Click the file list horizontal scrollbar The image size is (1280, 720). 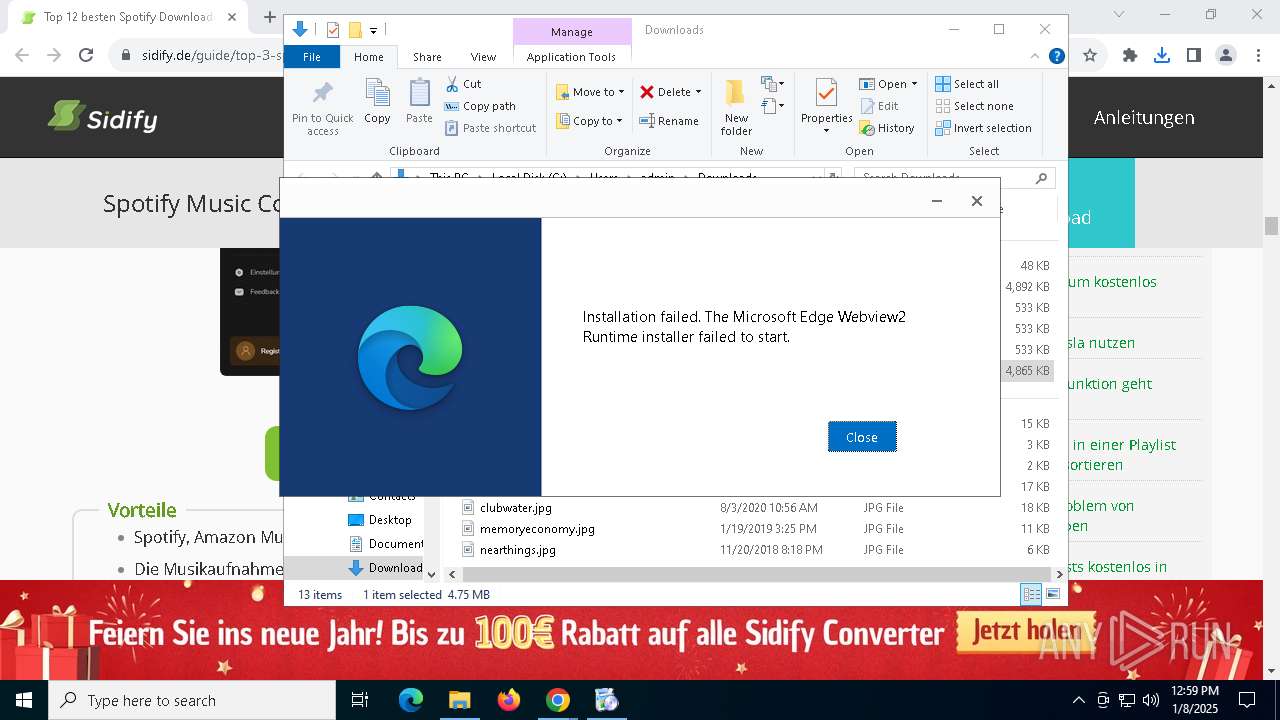[x=758, y=574]
